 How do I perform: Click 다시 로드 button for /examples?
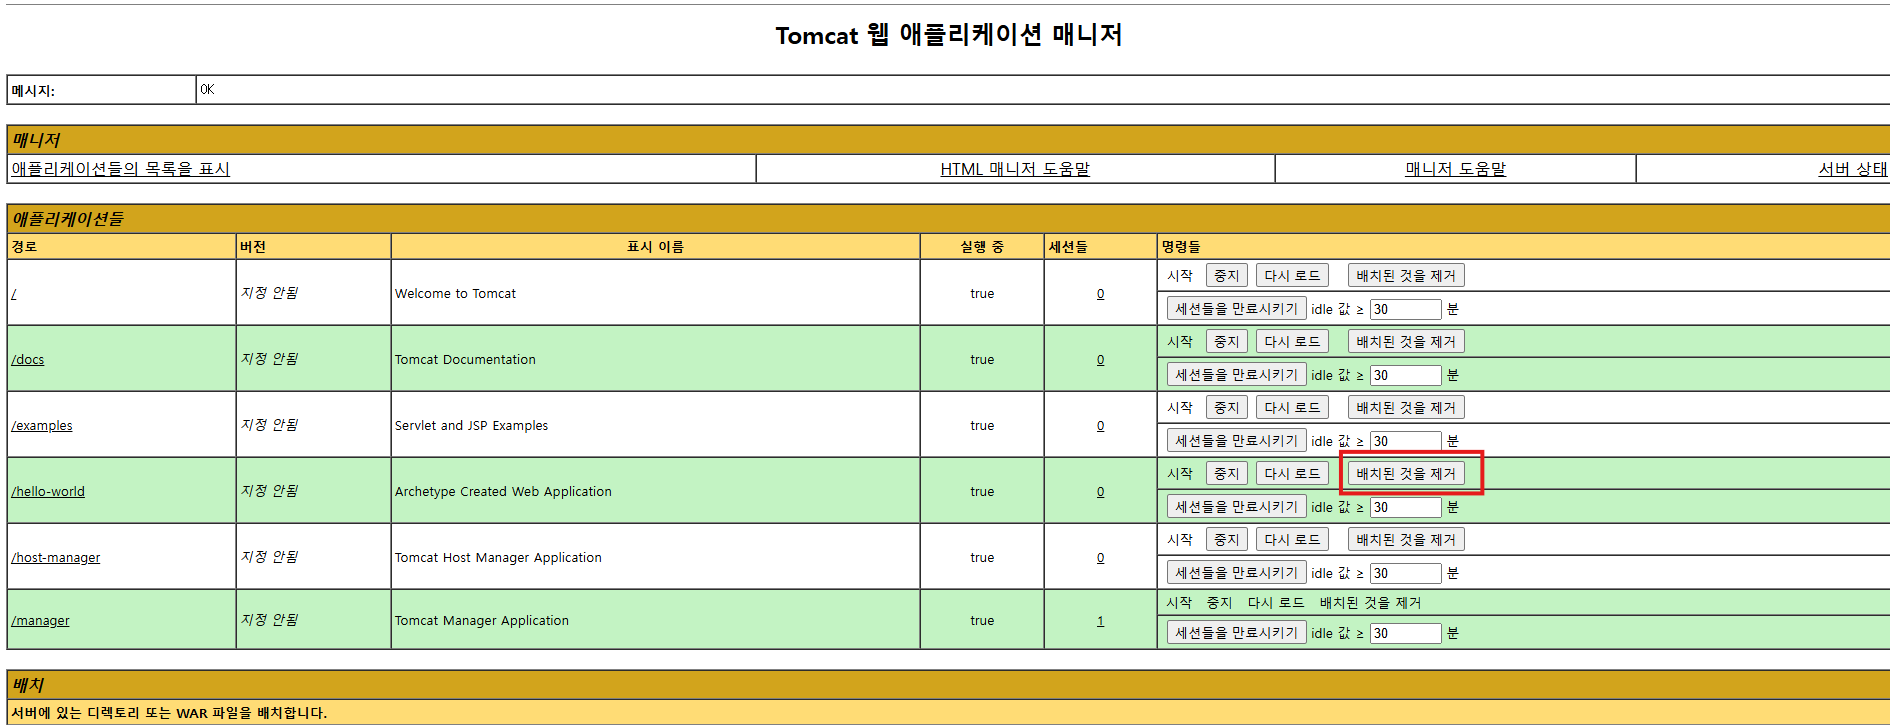coord(1292,408)
